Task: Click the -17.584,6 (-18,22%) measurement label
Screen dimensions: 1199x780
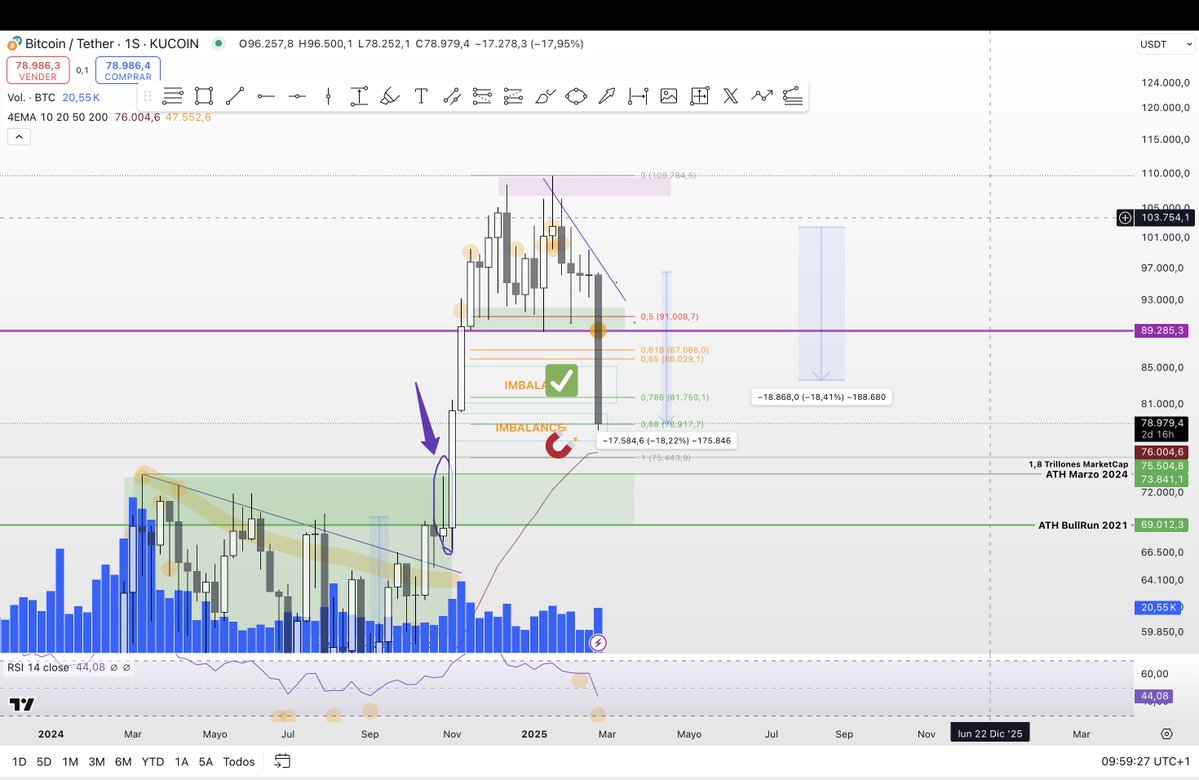Action: click(667, 440)
